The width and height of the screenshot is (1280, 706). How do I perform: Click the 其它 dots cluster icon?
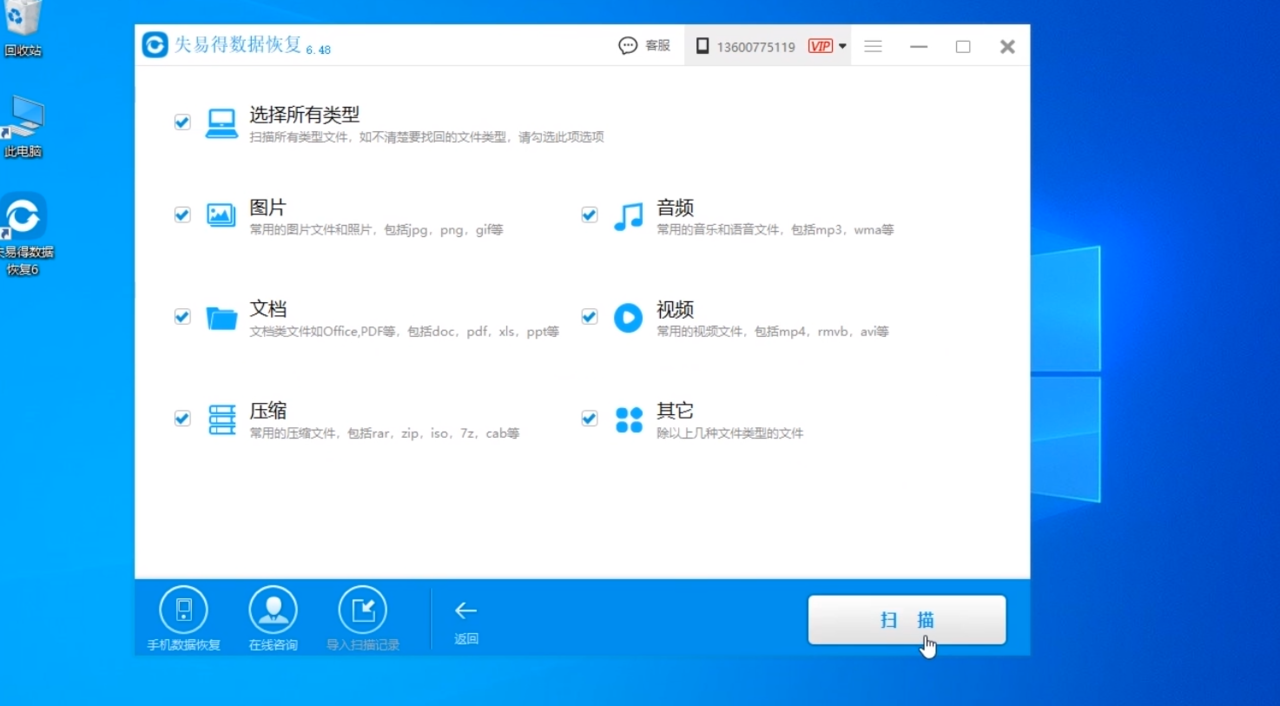pyautogui.click(x=628, y=418)
